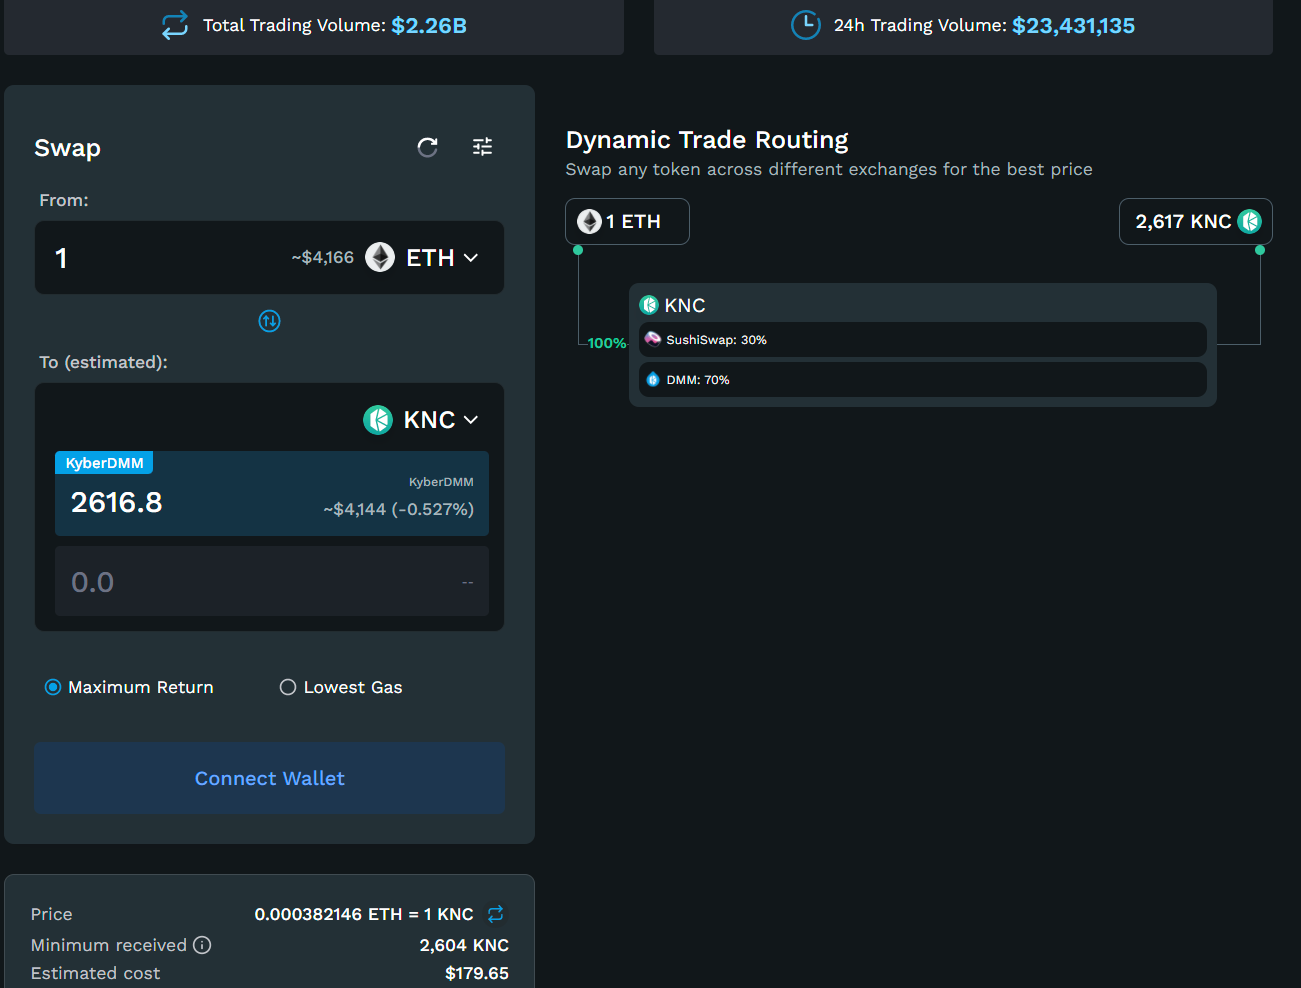Click the 100% route percentage label
This screenshot has height=988, width=1301.
(x=607, y=343)
